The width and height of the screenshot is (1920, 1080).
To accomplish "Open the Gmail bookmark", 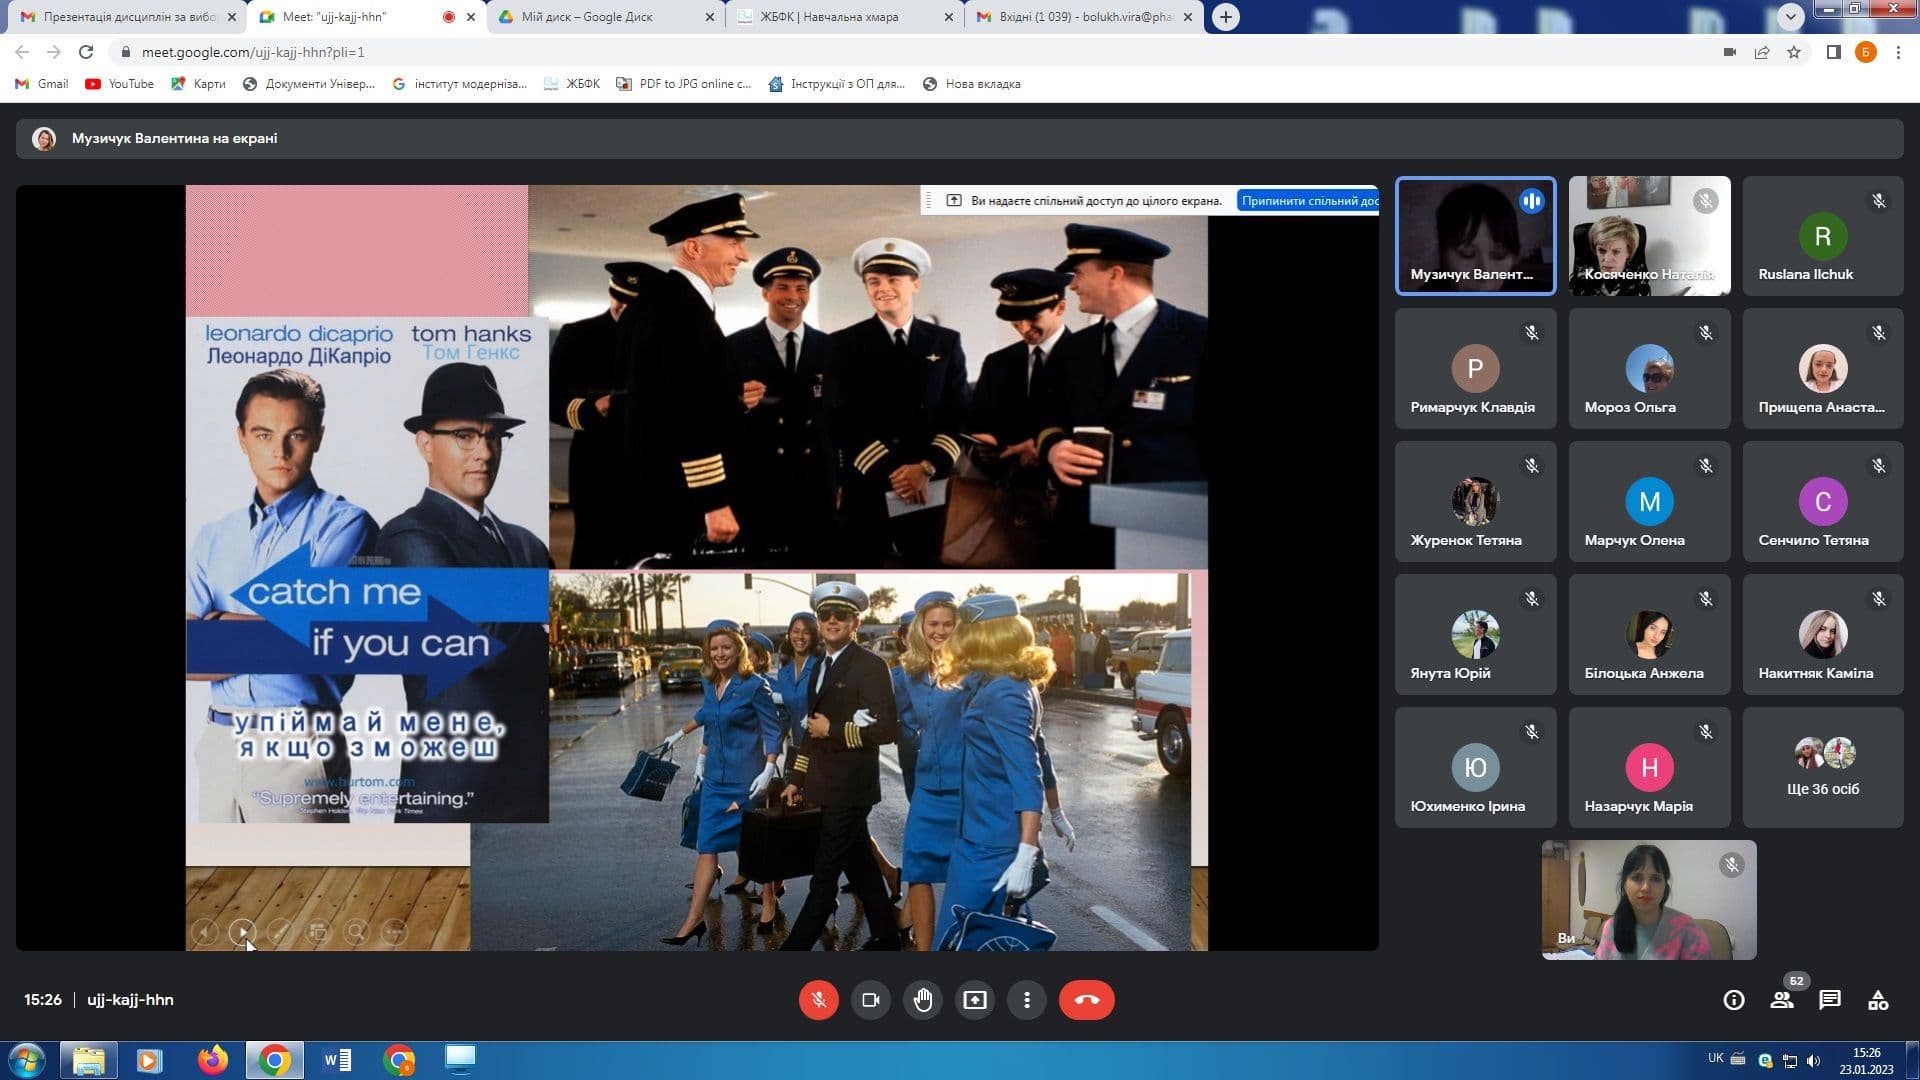I will [42, 84].
